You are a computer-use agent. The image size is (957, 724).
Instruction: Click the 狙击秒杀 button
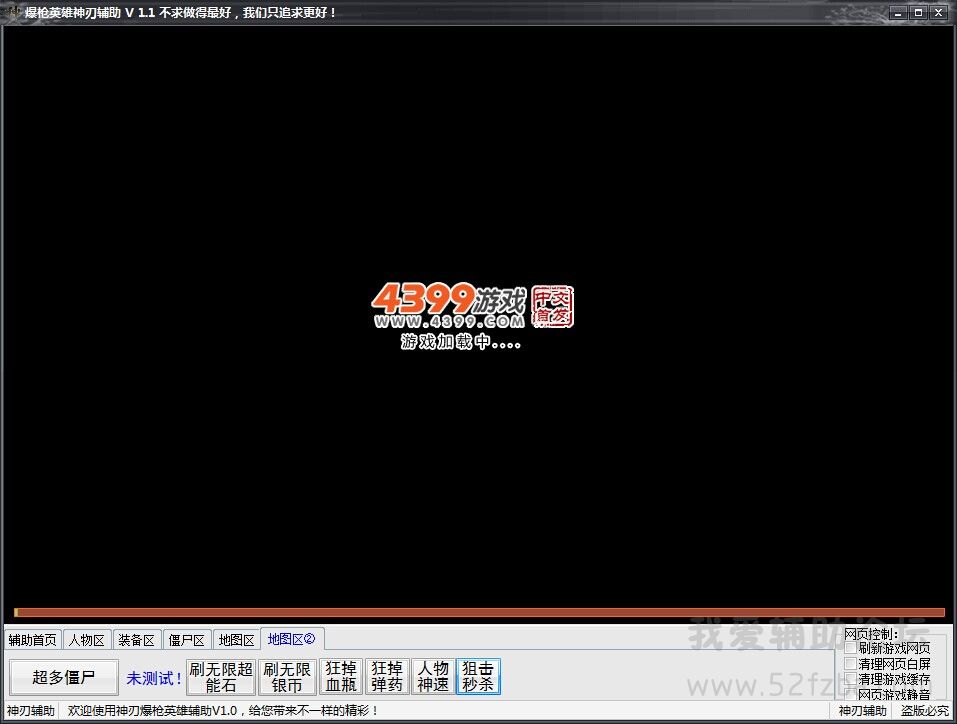[478, 677]
